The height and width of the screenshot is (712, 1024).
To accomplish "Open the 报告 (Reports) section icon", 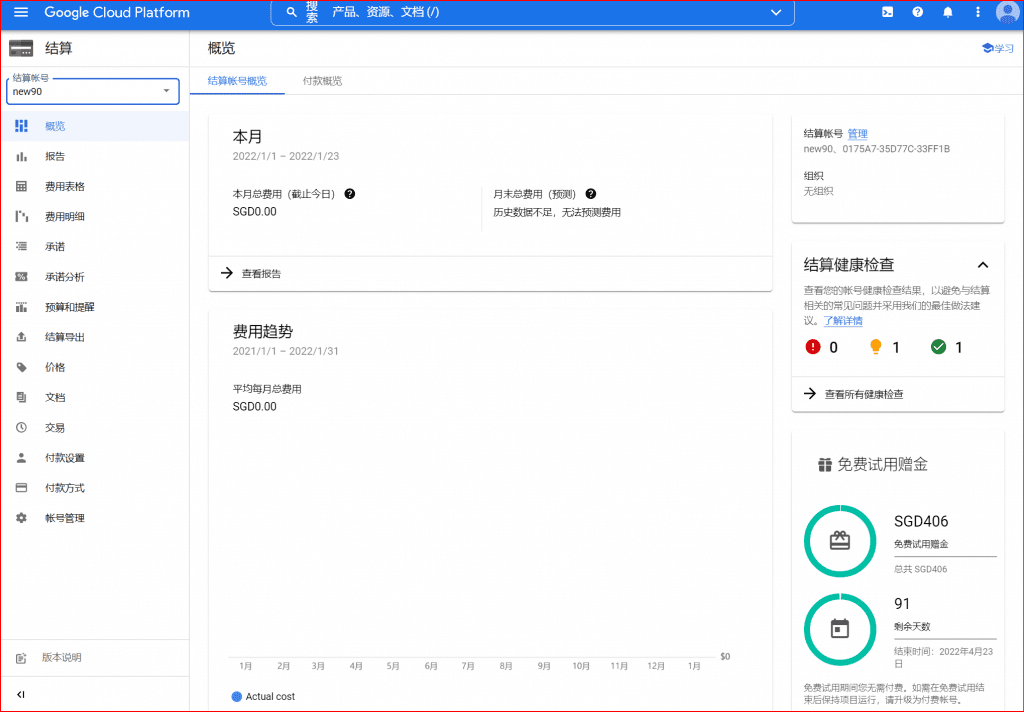I will point(21,156).
